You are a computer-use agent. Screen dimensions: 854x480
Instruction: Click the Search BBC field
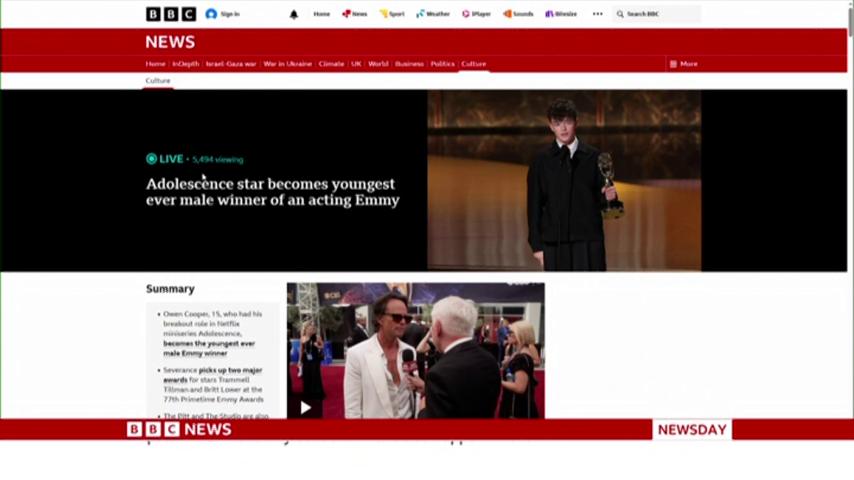[657, 14]
